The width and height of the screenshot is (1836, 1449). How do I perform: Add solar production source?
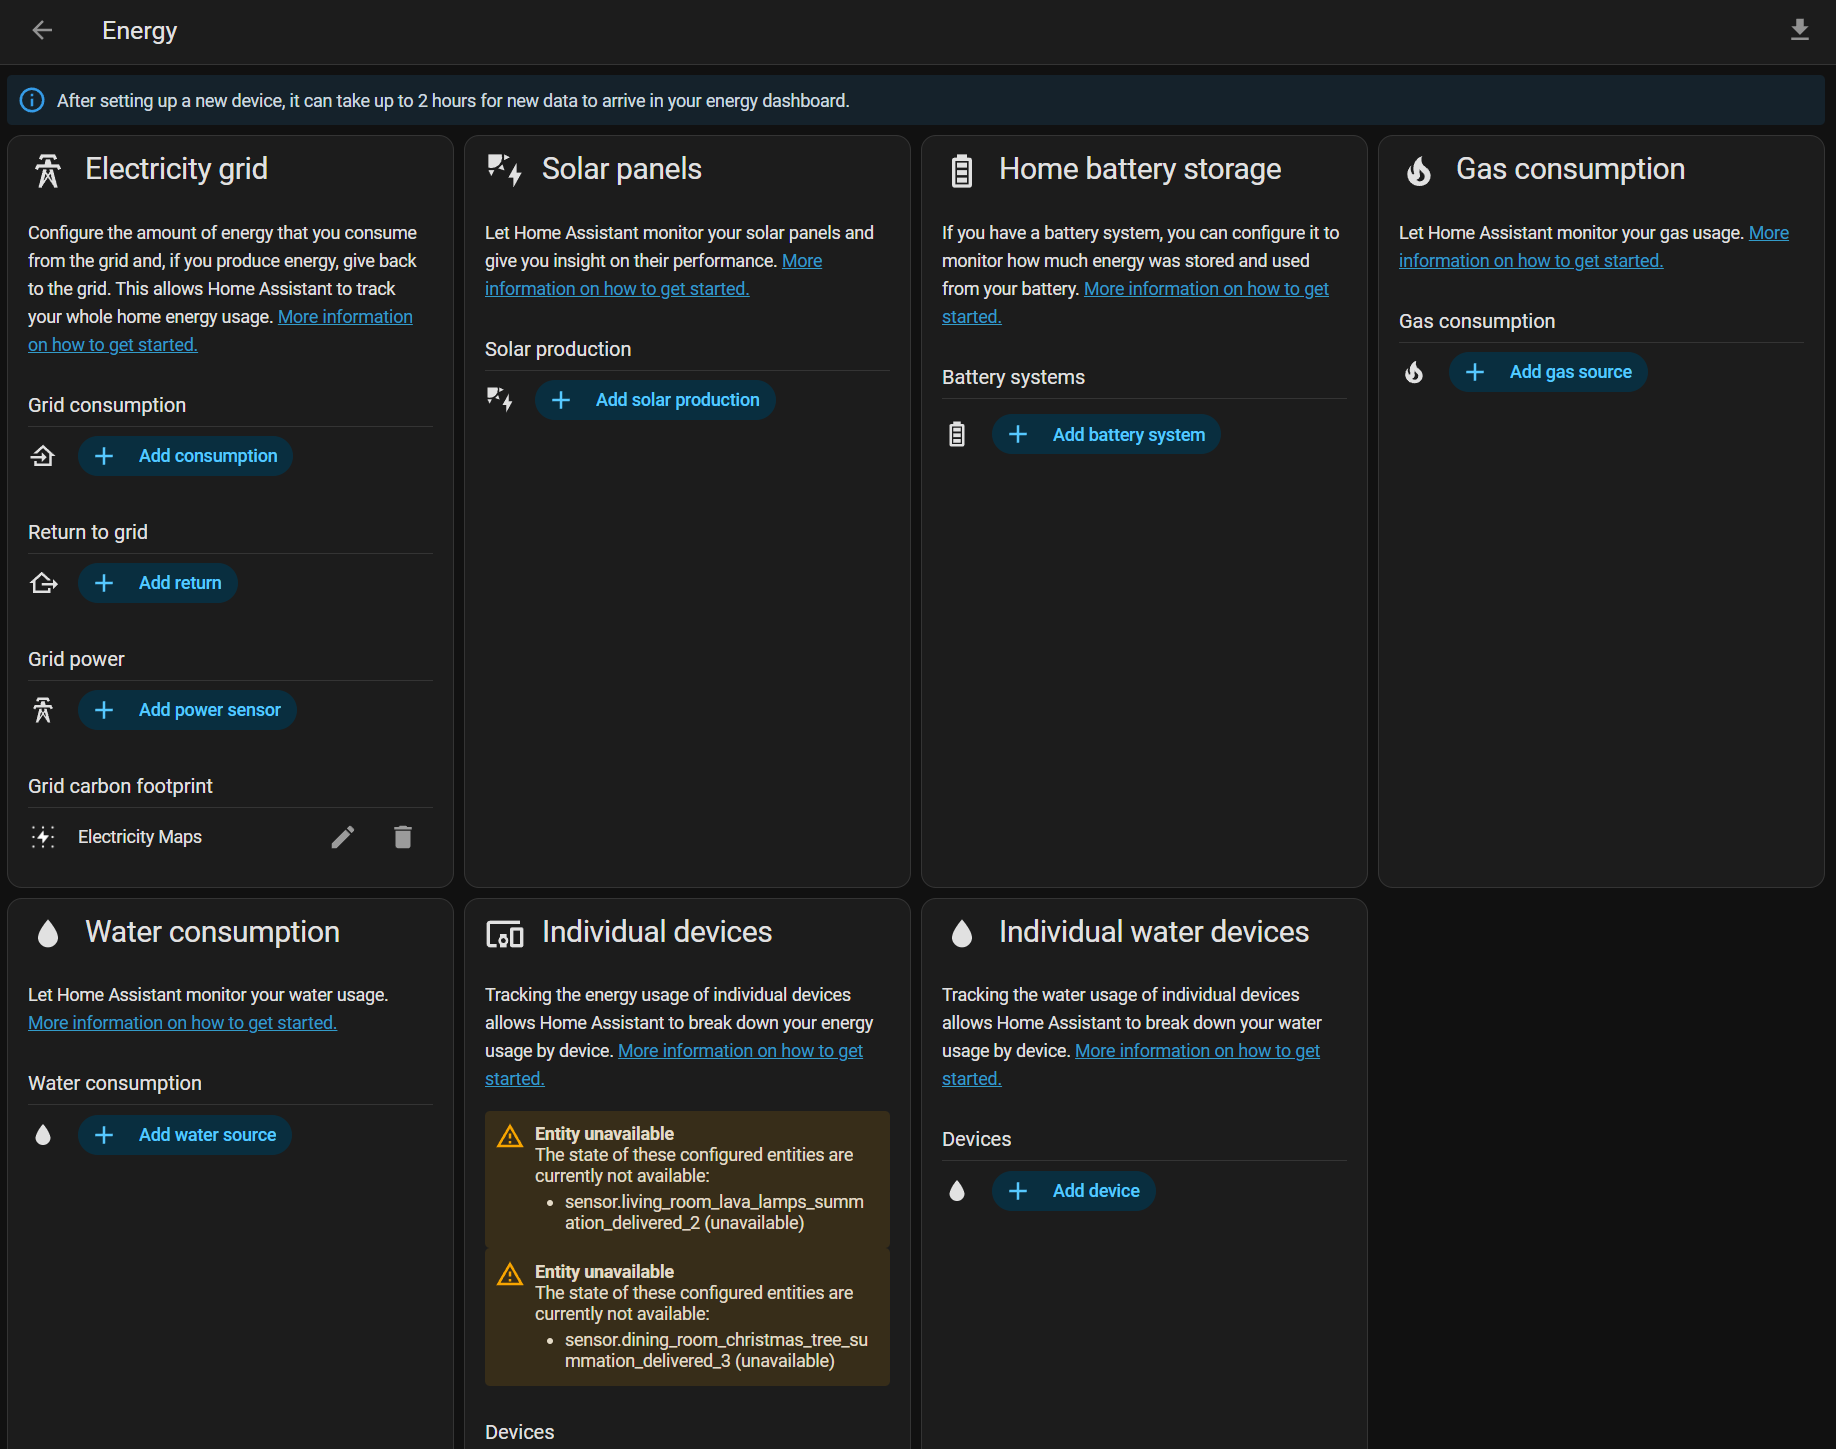pos(656,400)
